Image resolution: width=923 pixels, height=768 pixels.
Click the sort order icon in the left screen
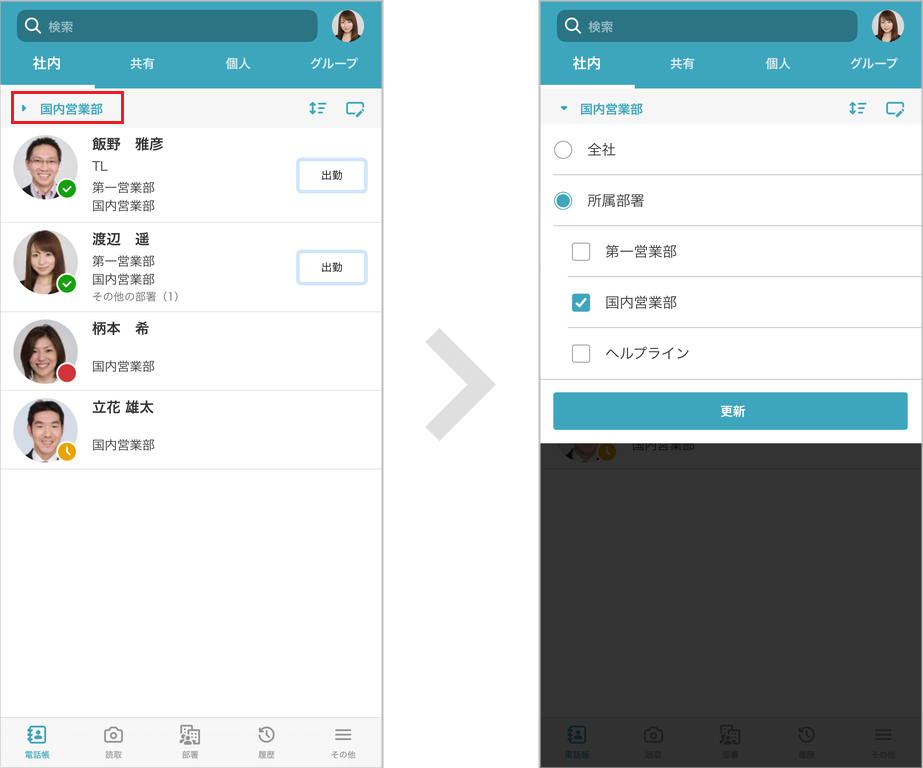click(318, 108)
